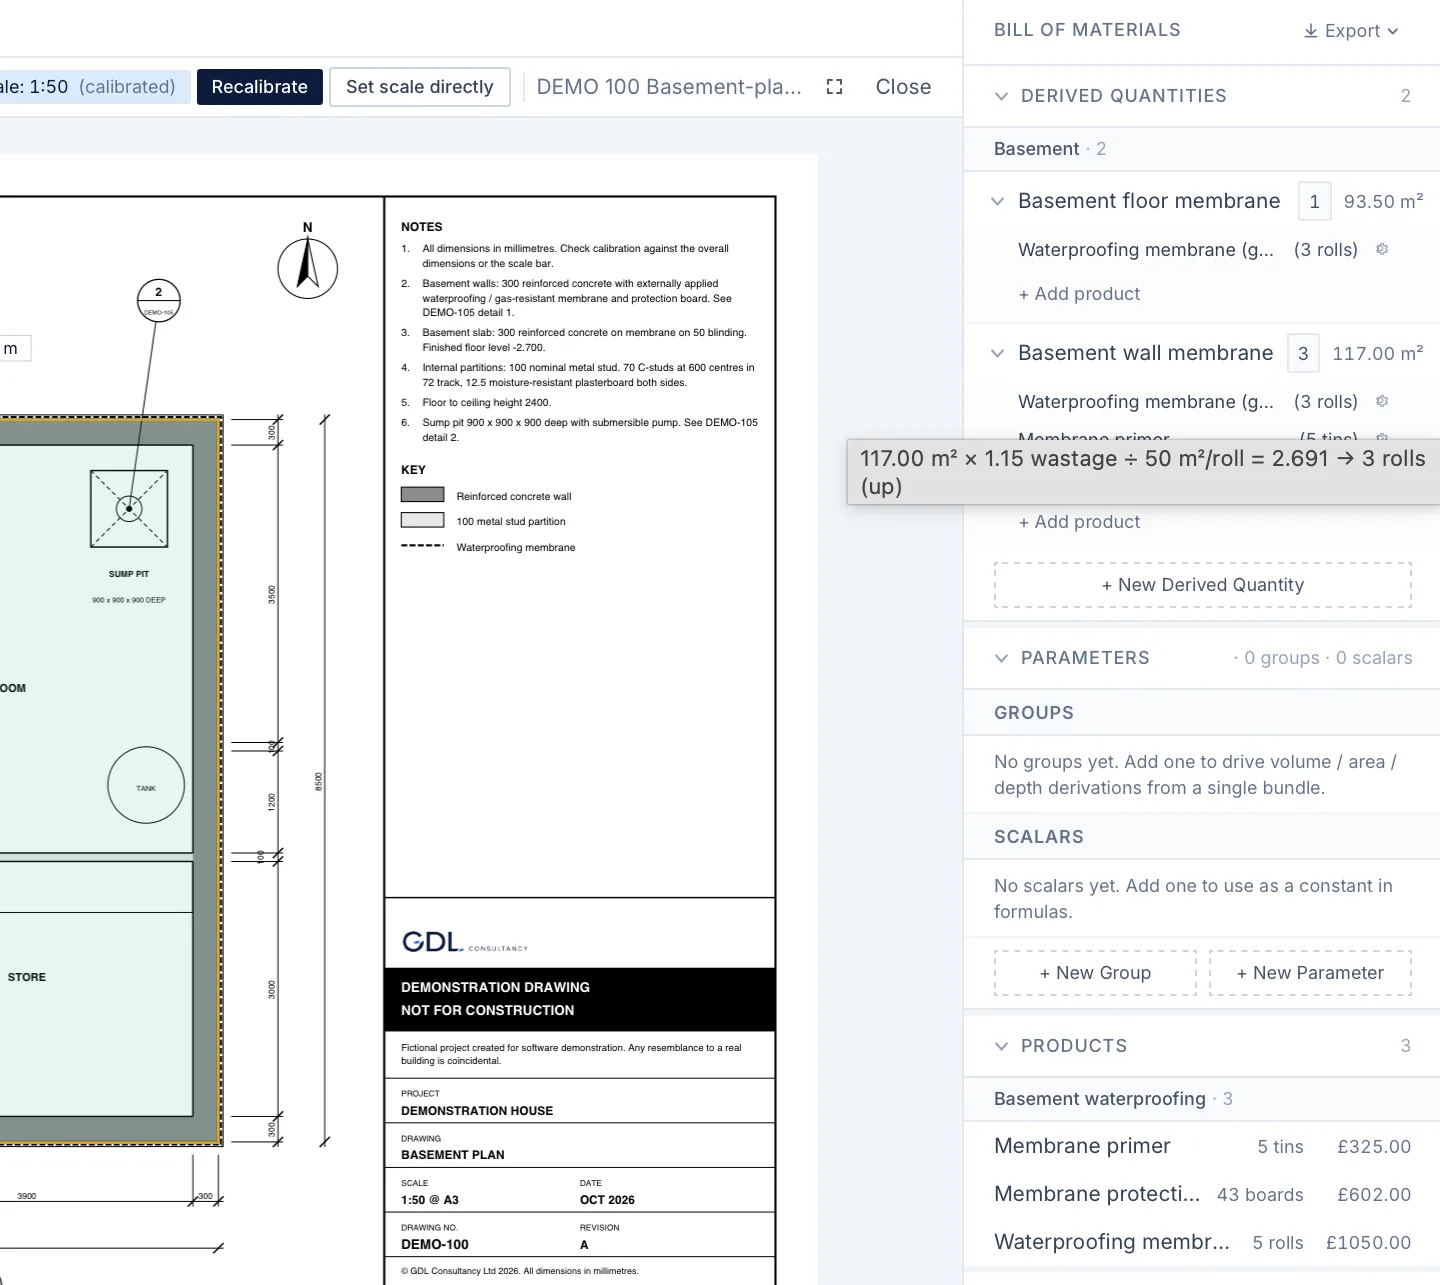Click the New Parameter button
This screenshot has height=1285, width=1440.
coord(1310,973)
